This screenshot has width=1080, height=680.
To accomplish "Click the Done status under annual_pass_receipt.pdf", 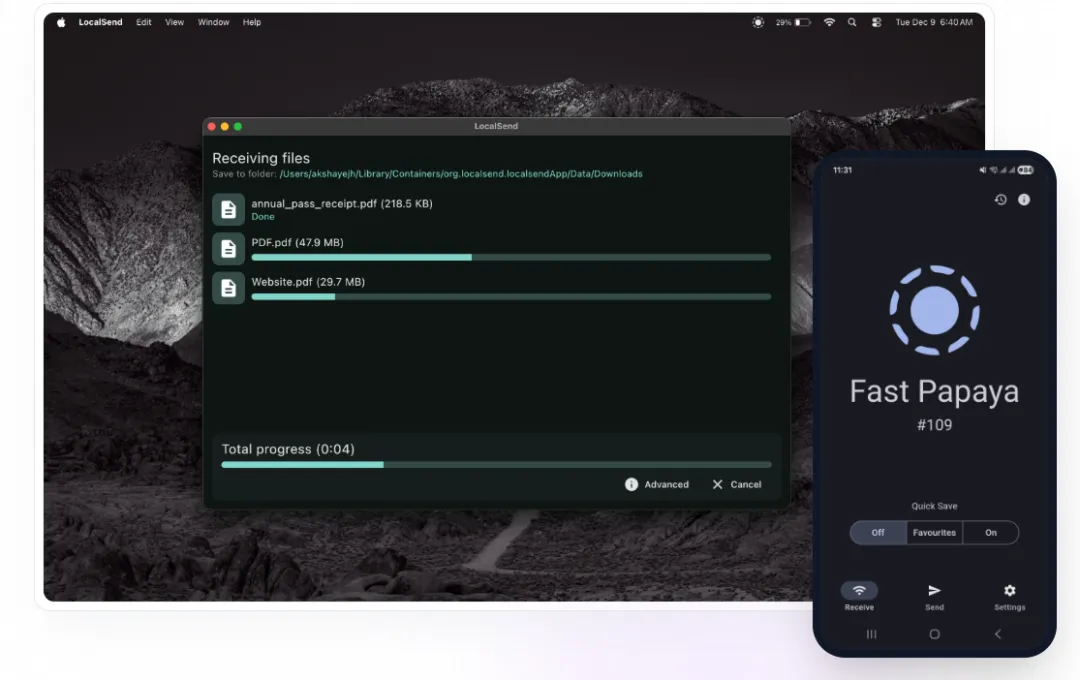I will (262, 216).
